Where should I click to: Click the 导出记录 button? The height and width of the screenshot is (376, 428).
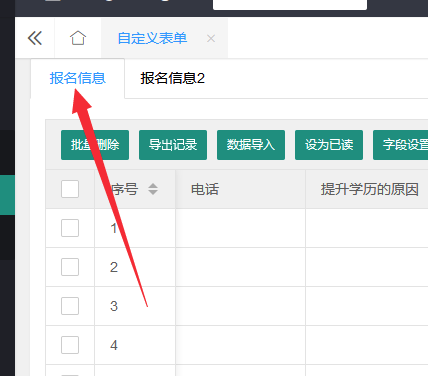(x=173, y=145)
